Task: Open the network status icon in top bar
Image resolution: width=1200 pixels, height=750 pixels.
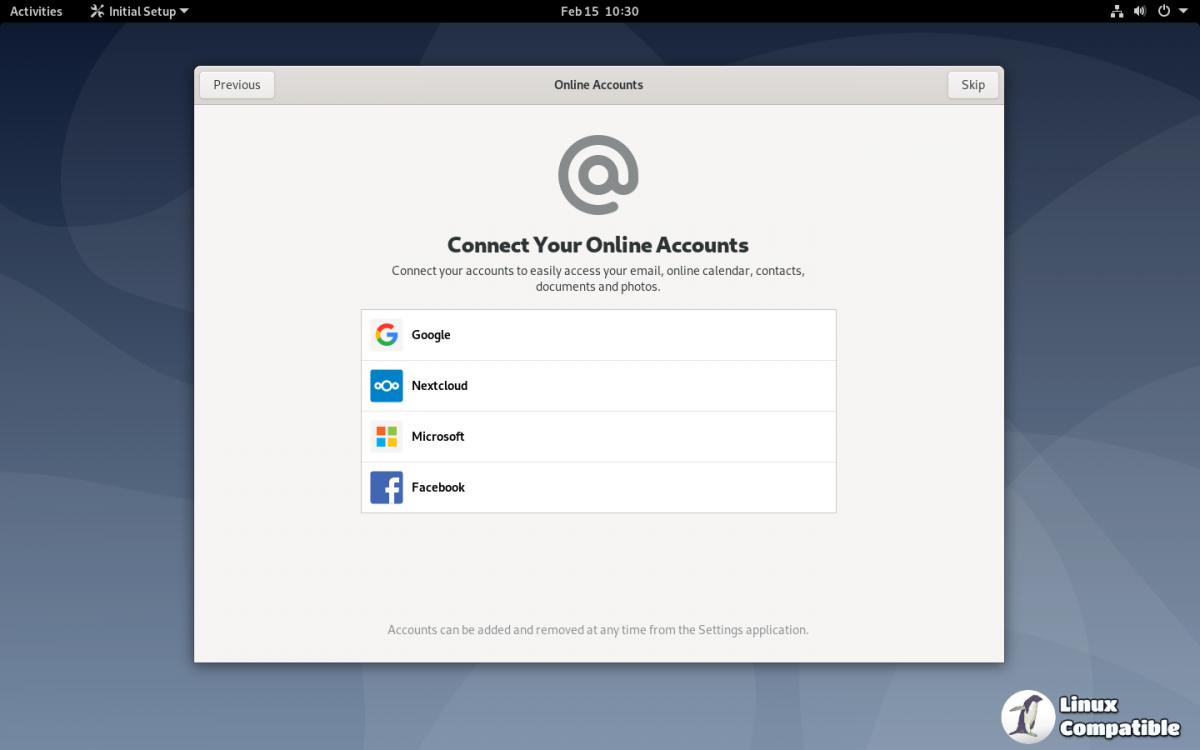Action: [1117, 11]
